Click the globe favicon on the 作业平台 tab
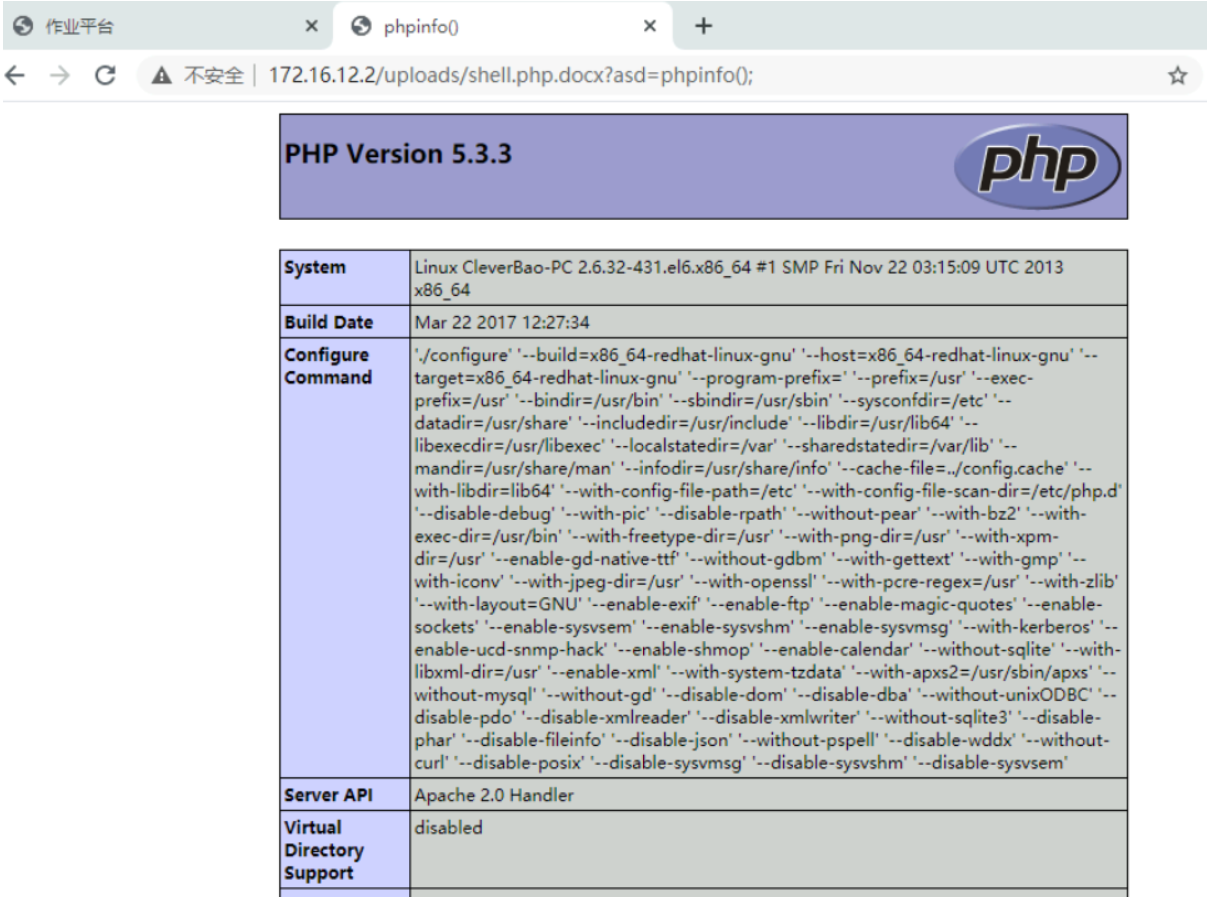Image resolution: width=1207 pixels, height=922 pixels. coord(22,26)
